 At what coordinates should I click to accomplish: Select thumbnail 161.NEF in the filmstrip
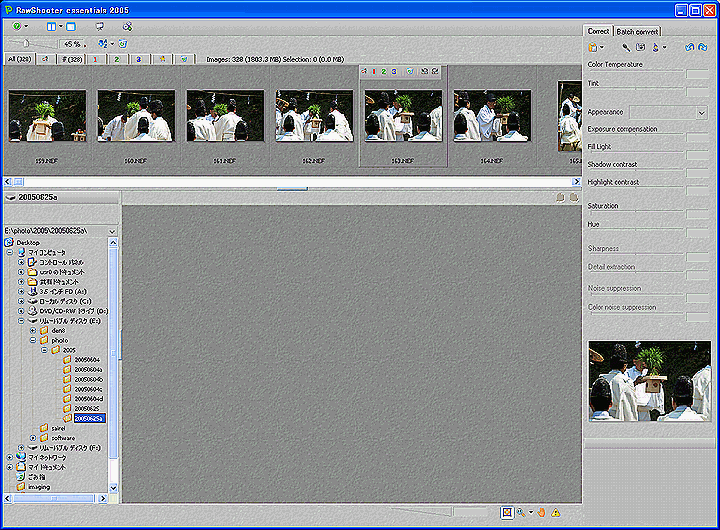coord(225,116)
